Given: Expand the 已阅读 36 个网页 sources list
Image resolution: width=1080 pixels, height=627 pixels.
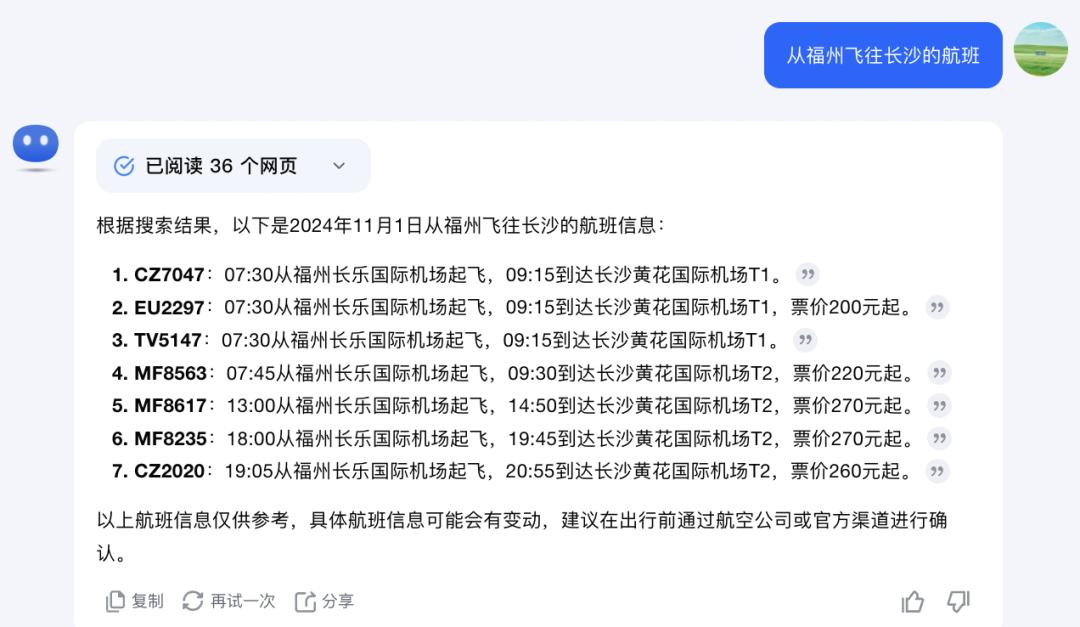Looking at the screenshot, I should 221,166.
